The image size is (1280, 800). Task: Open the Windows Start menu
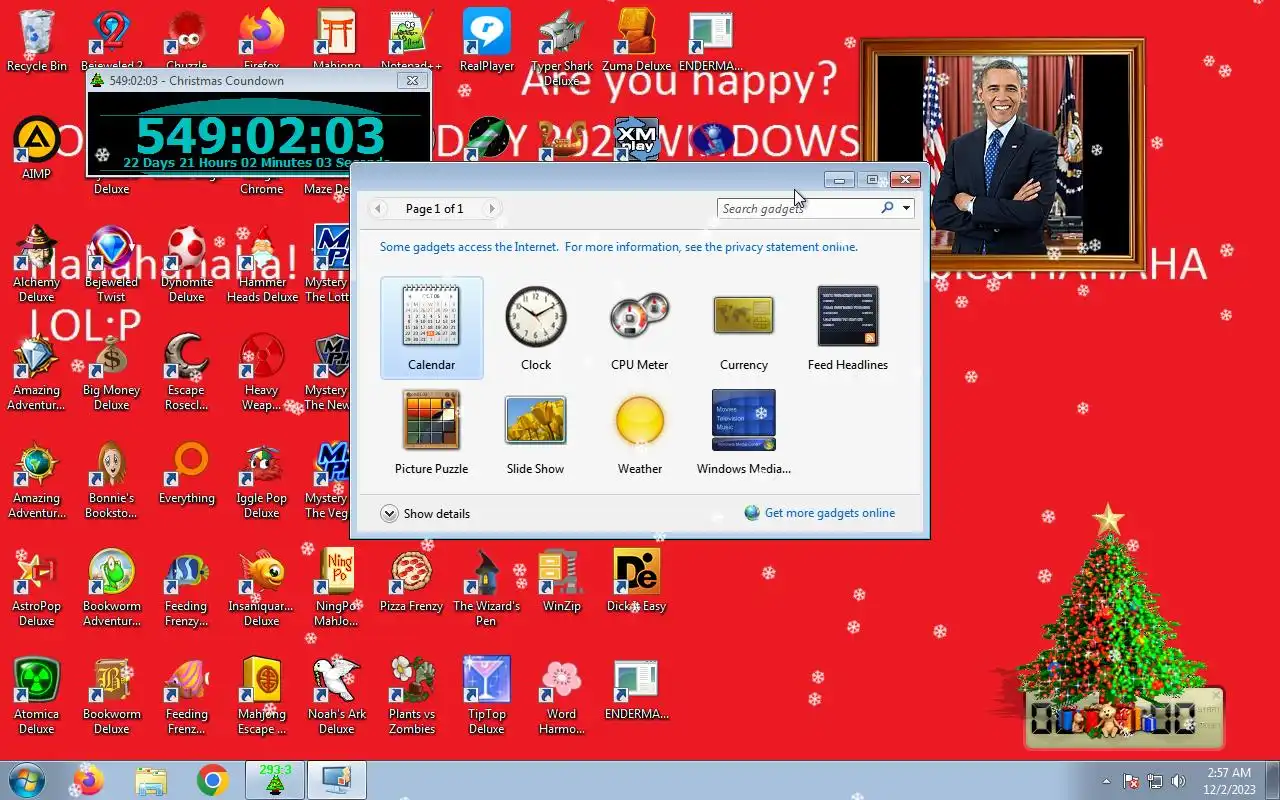click(x=27, y=780)
